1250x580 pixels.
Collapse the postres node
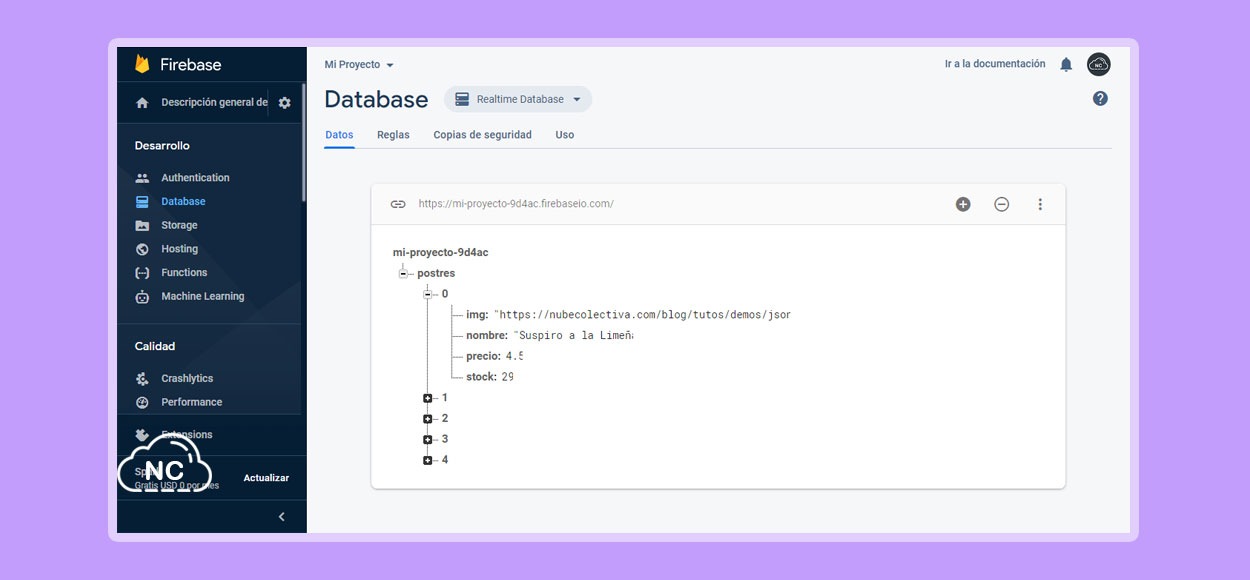[403, 274]
